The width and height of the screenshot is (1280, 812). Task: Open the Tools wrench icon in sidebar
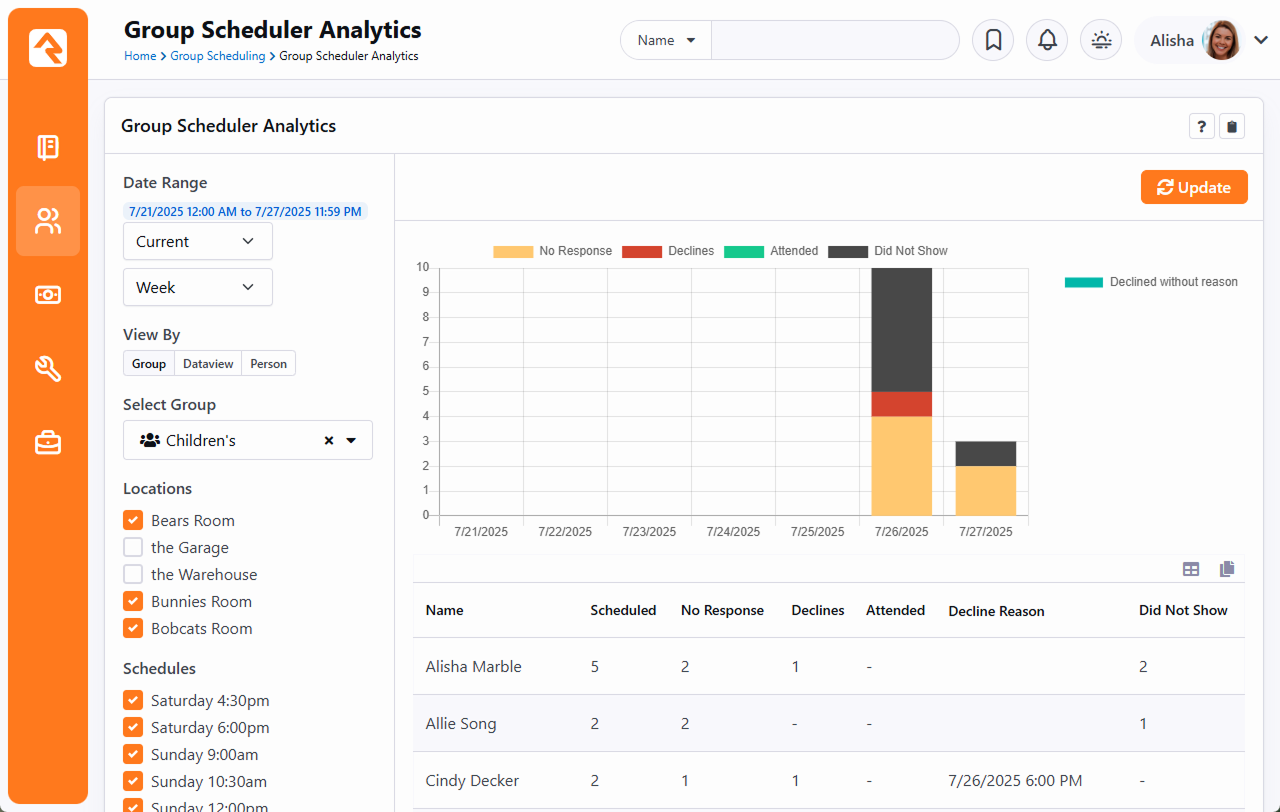click(48, 369)
